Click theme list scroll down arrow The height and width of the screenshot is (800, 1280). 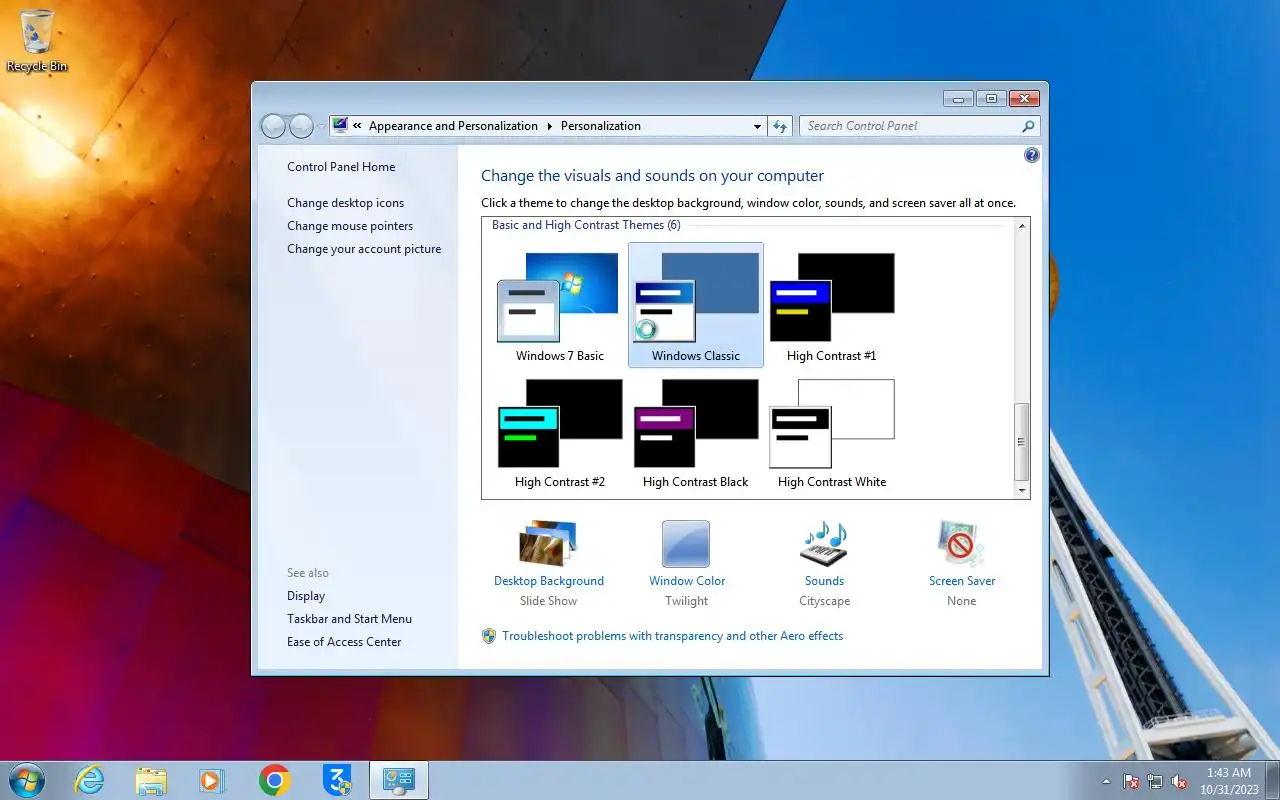coord(1022,491)
